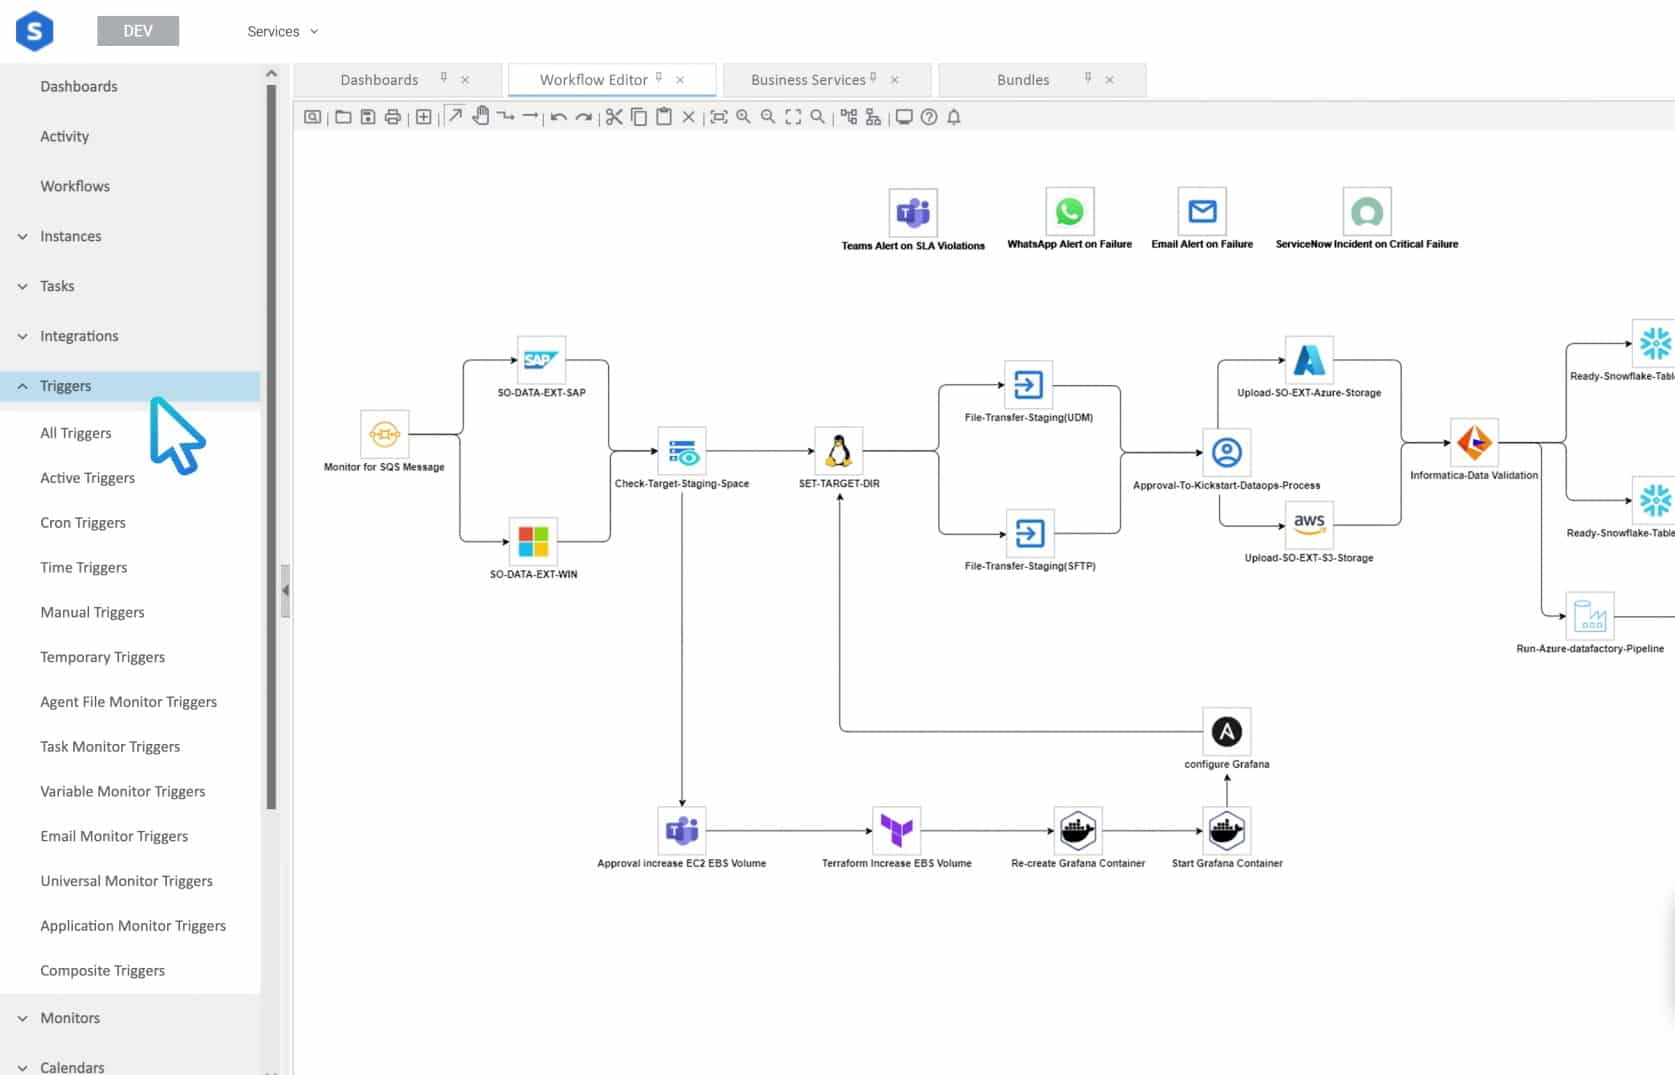Select Upload-SO-EXT-S3-Storage aws node
This screenshot has width=1675, height=1075.
[1309, 525]
